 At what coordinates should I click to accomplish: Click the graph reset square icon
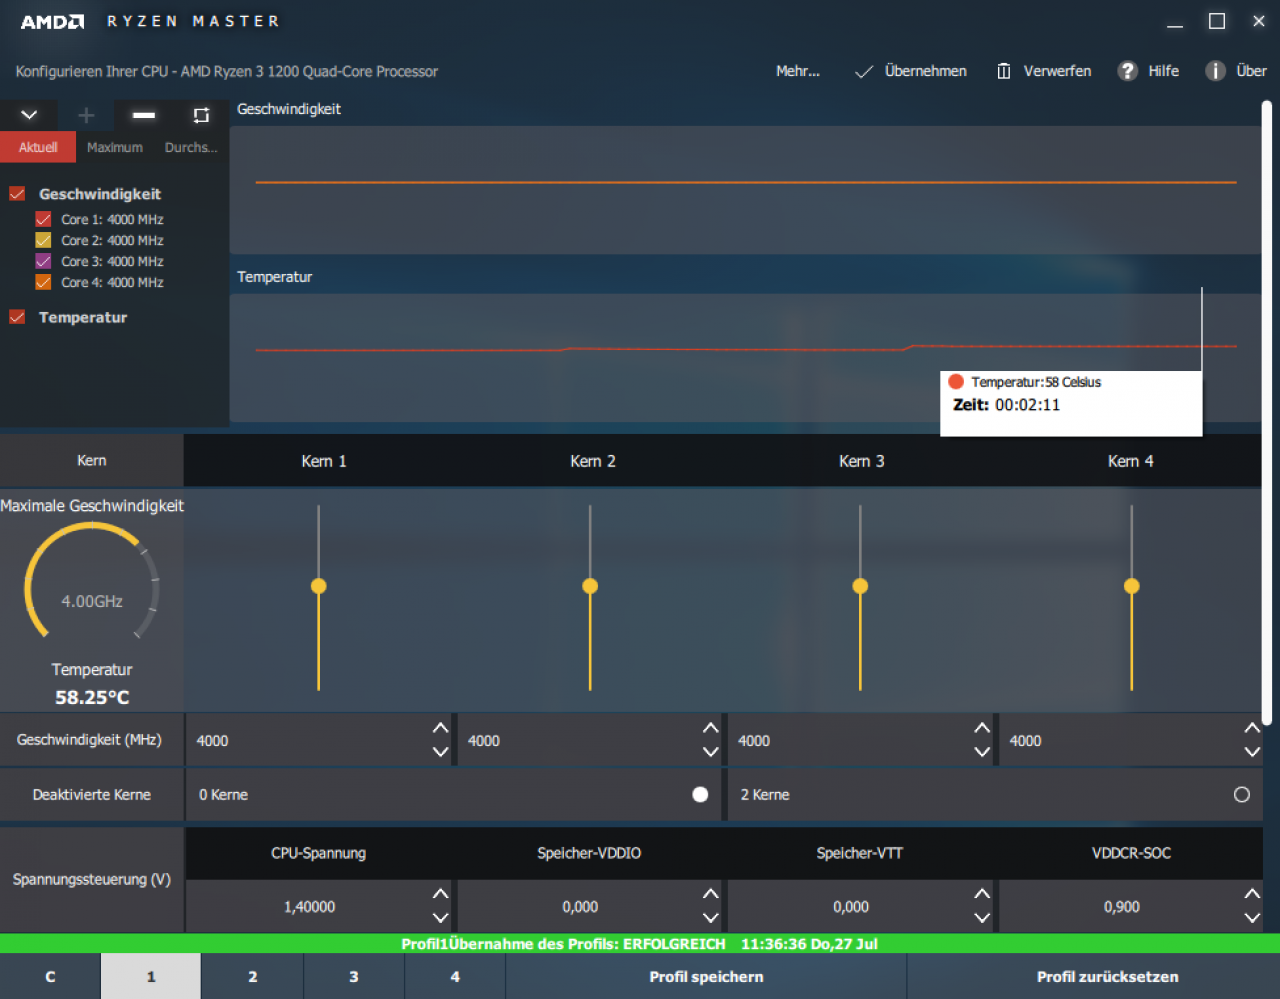point(201,115)
